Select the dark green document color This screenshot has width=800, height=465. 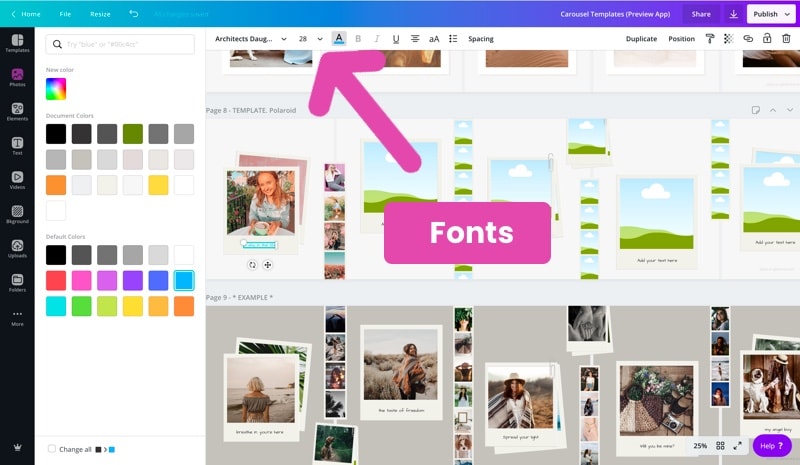[133, 134]
